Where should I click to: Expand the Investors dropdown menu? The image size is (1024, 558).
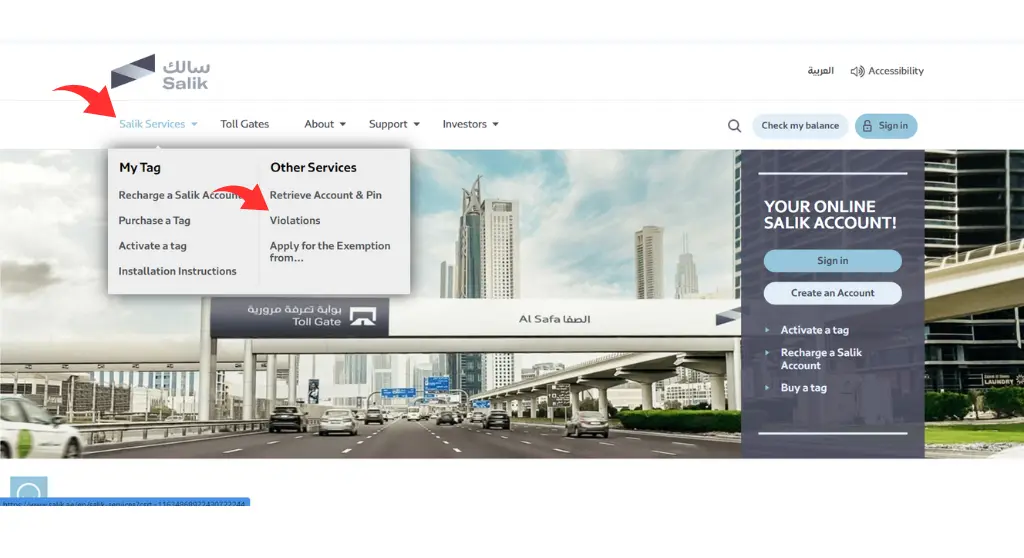[470, 124]
